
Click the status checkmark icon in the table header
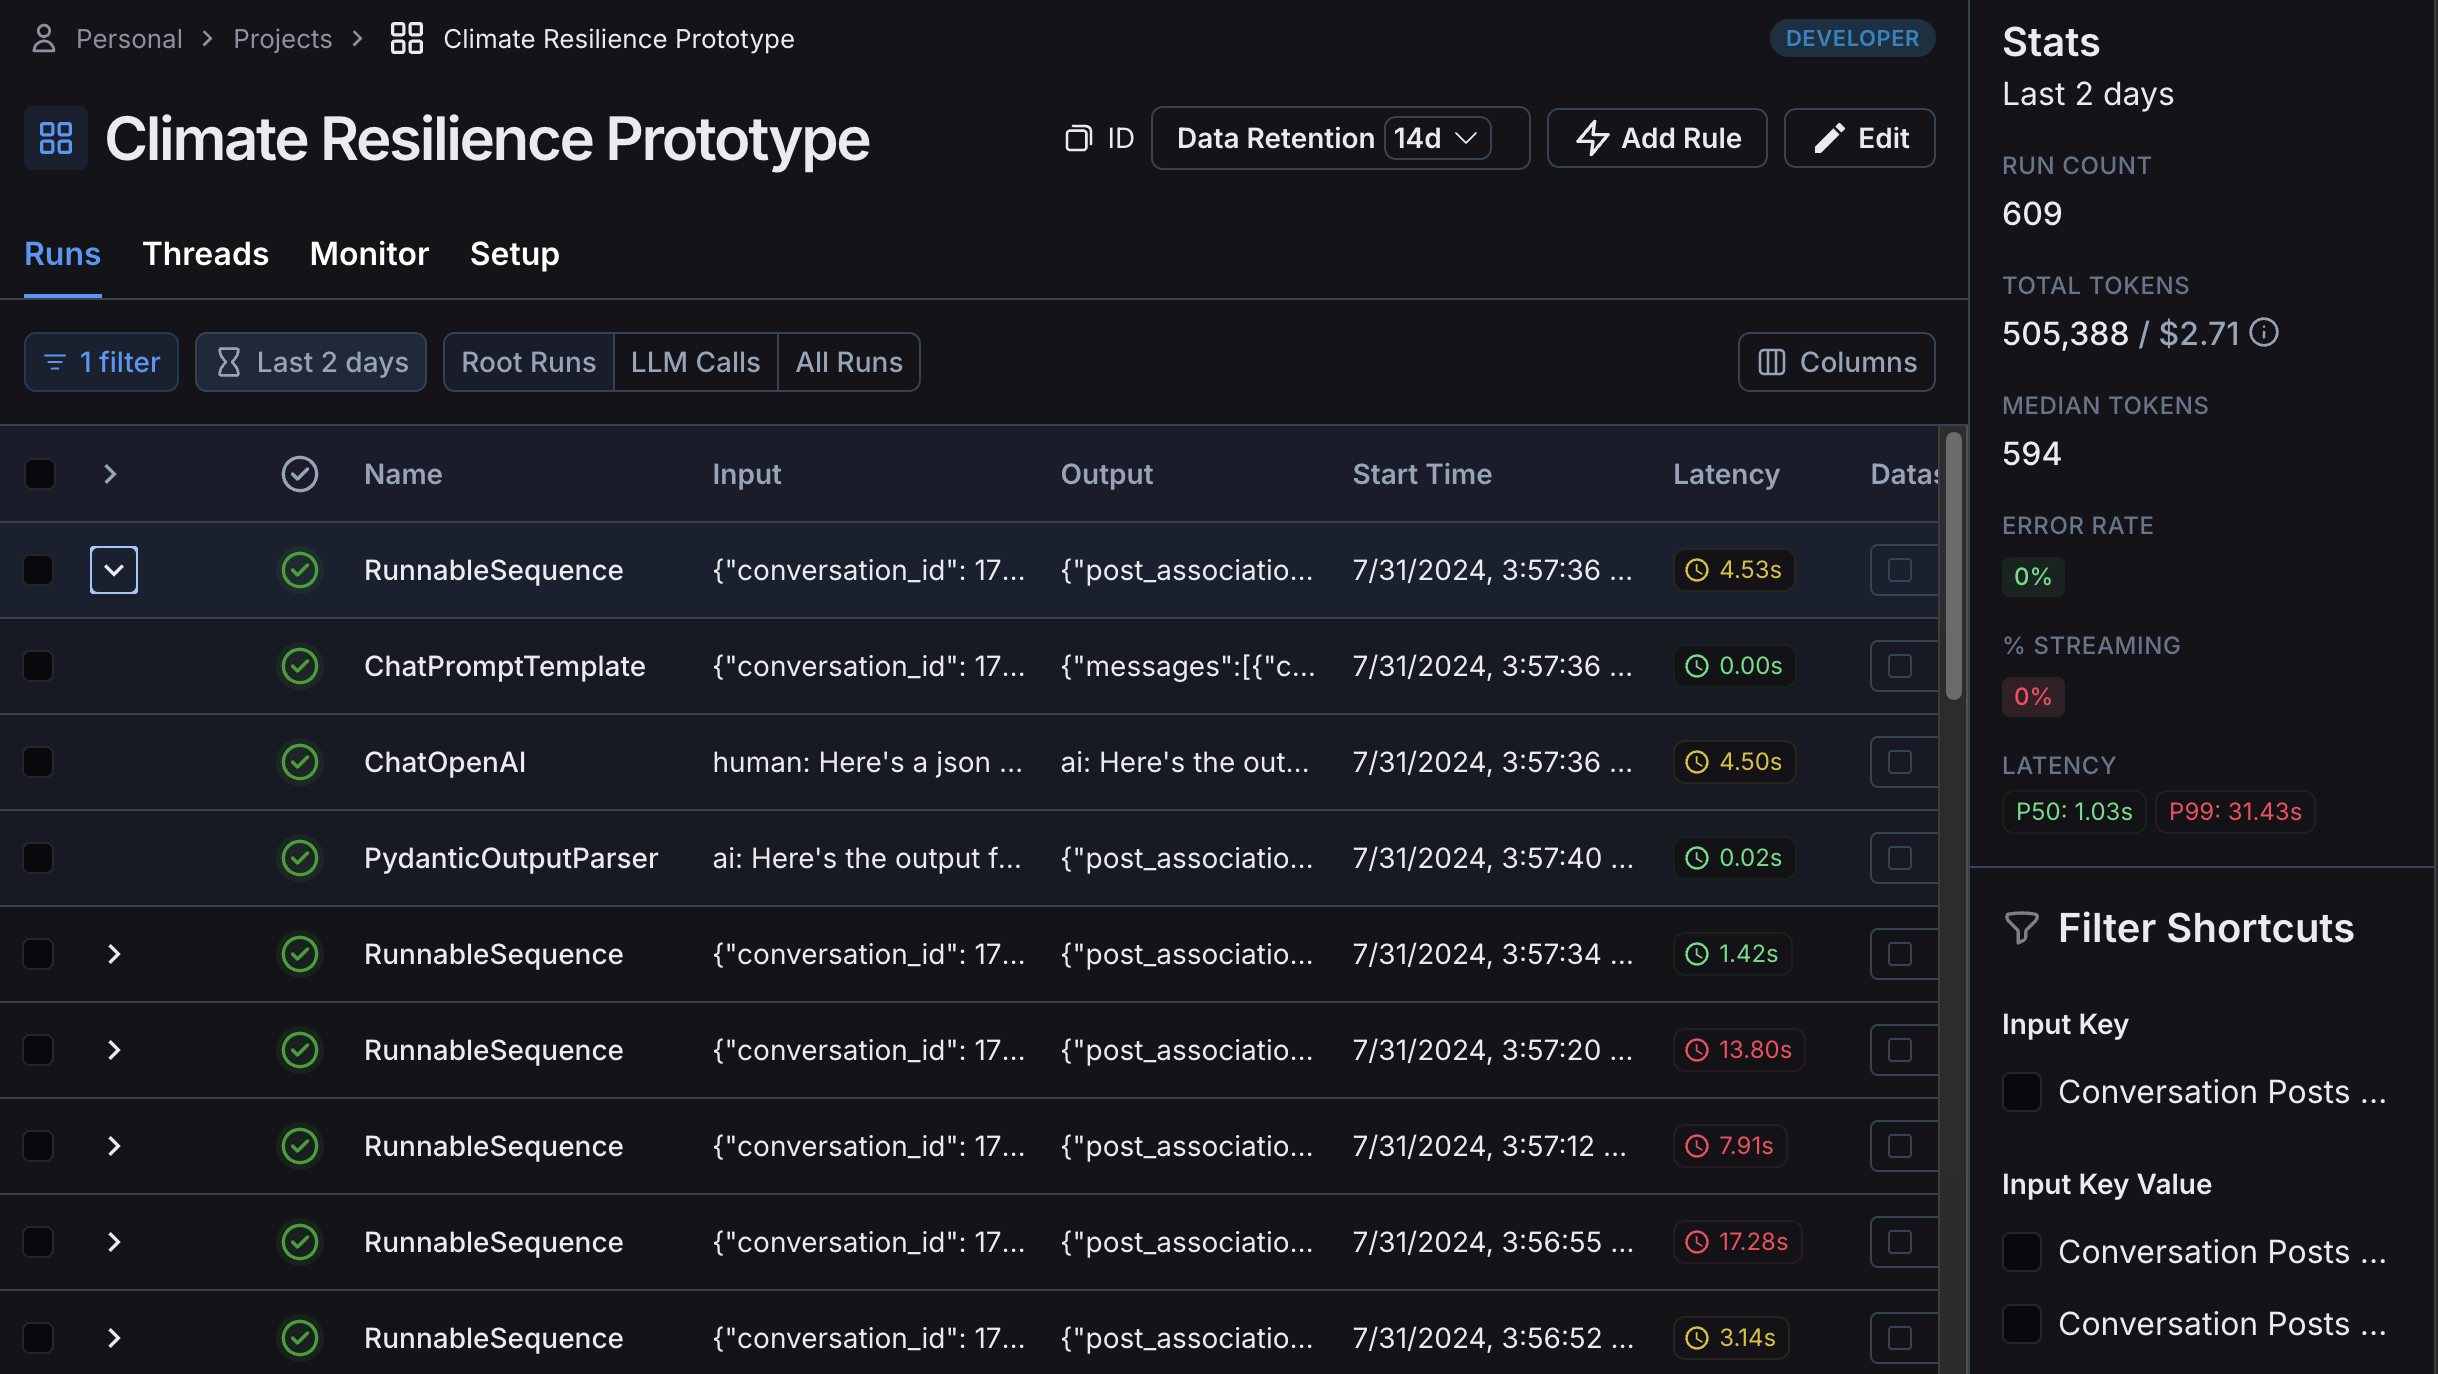(x=299, y=474)
